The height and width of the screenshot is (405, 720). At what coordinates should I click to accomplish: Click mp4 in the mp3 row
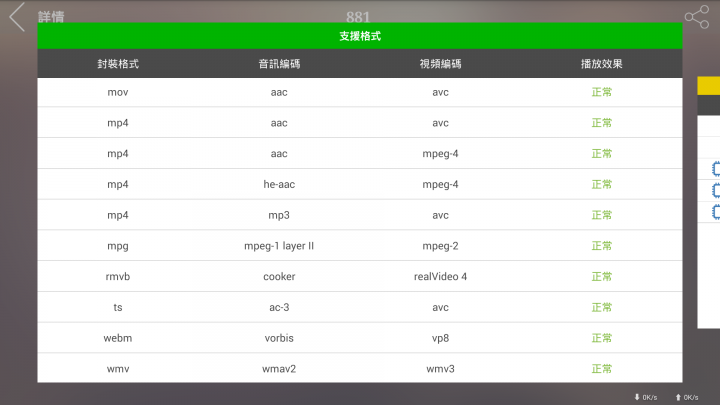click(118, 215)
